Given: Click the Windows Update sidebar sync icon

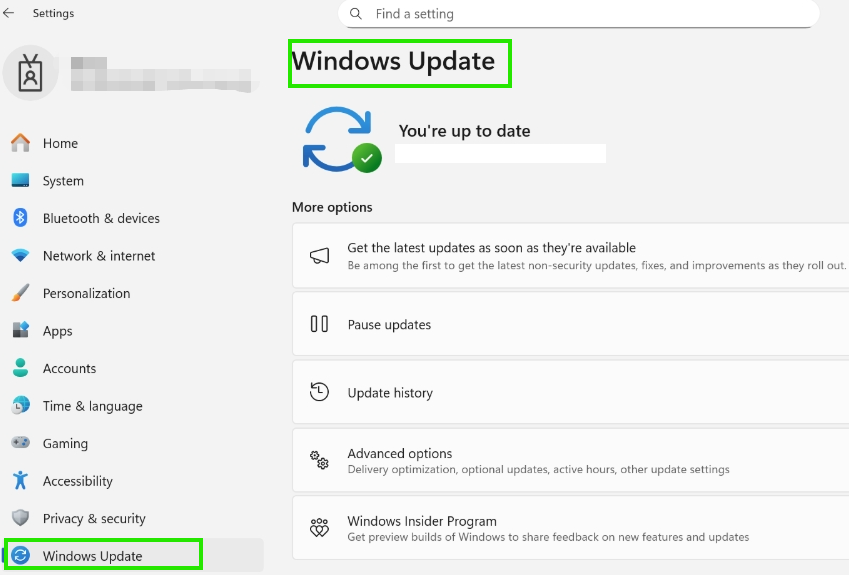Looking at the screenshot, I should [x=21, y=555].
